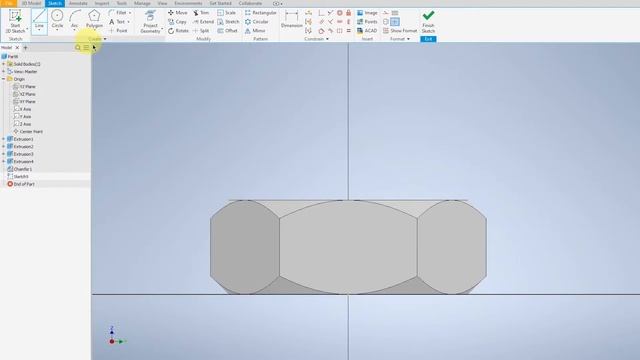Expand the Format panel dropdown
Image resolution: width=640 pixels, height=360 pixels.
[408, 39]
